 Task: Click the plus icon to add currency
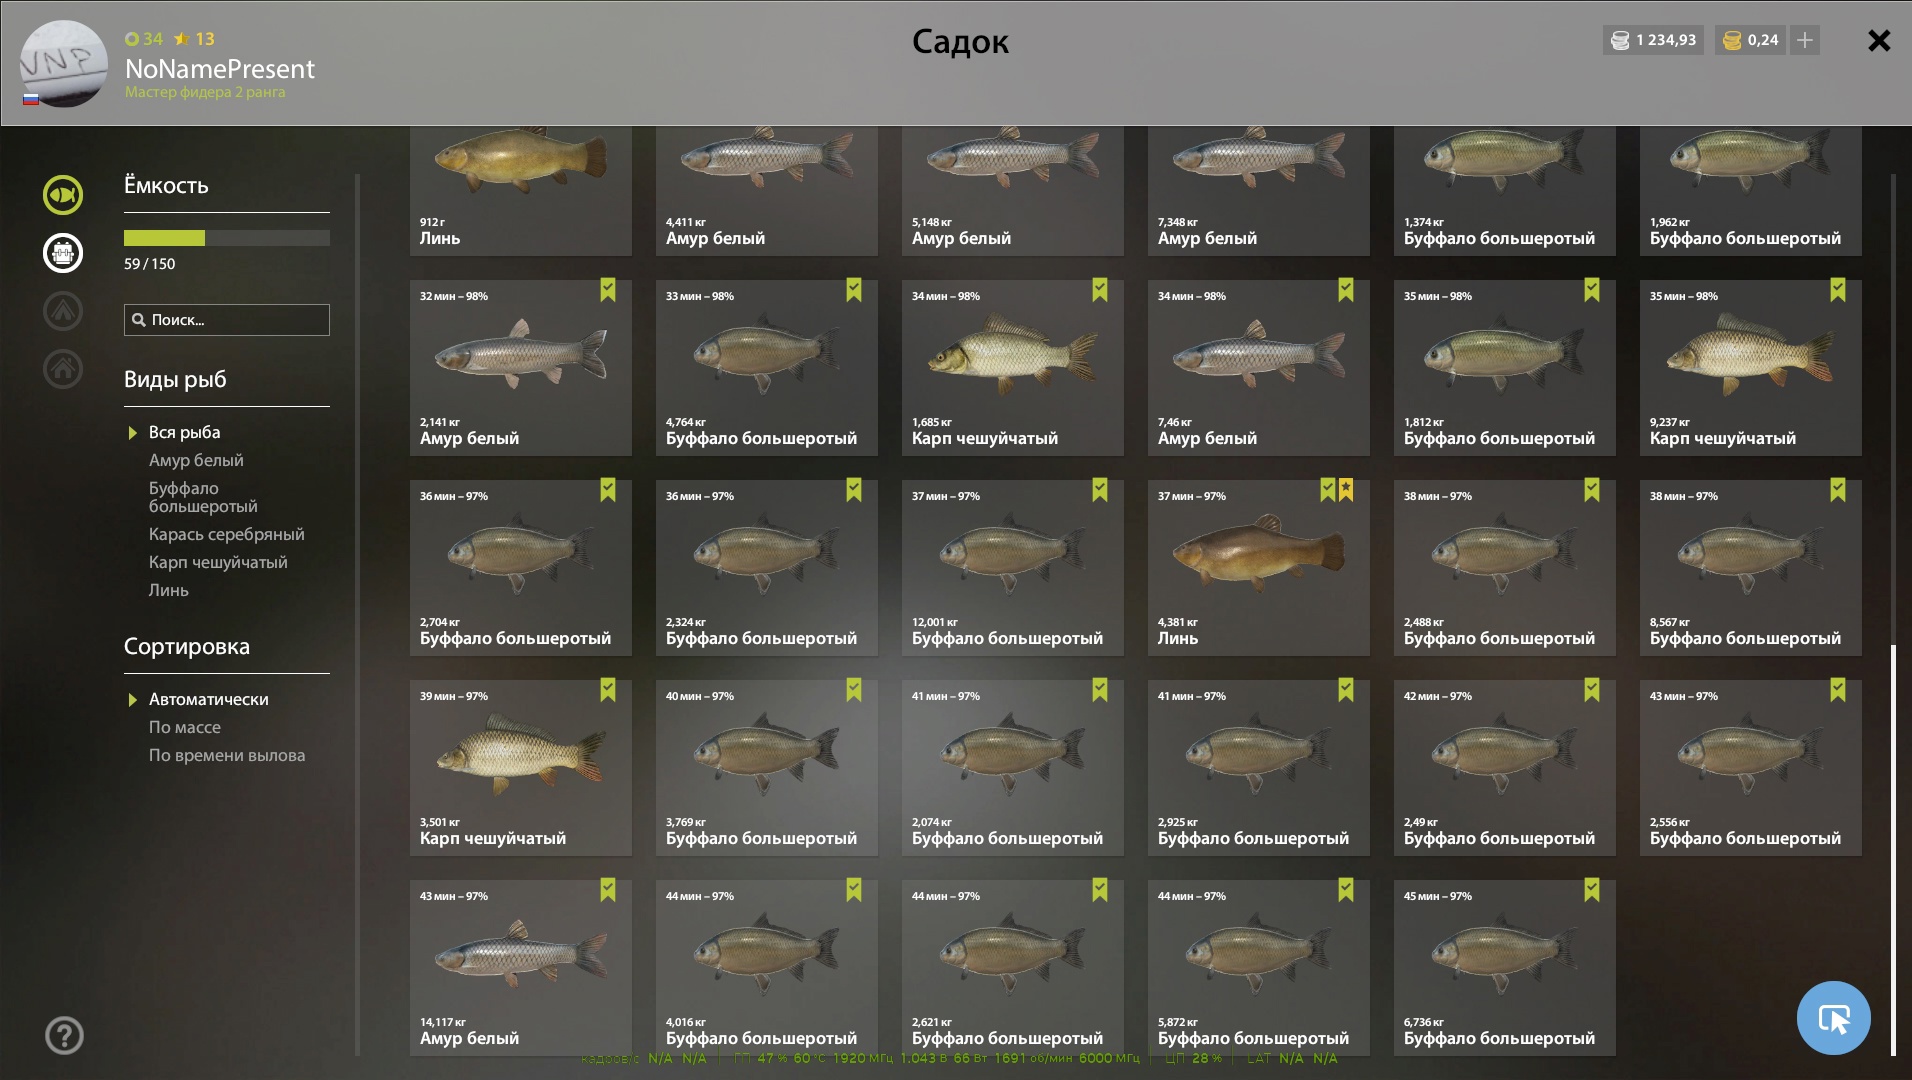tap(1805, 40)
